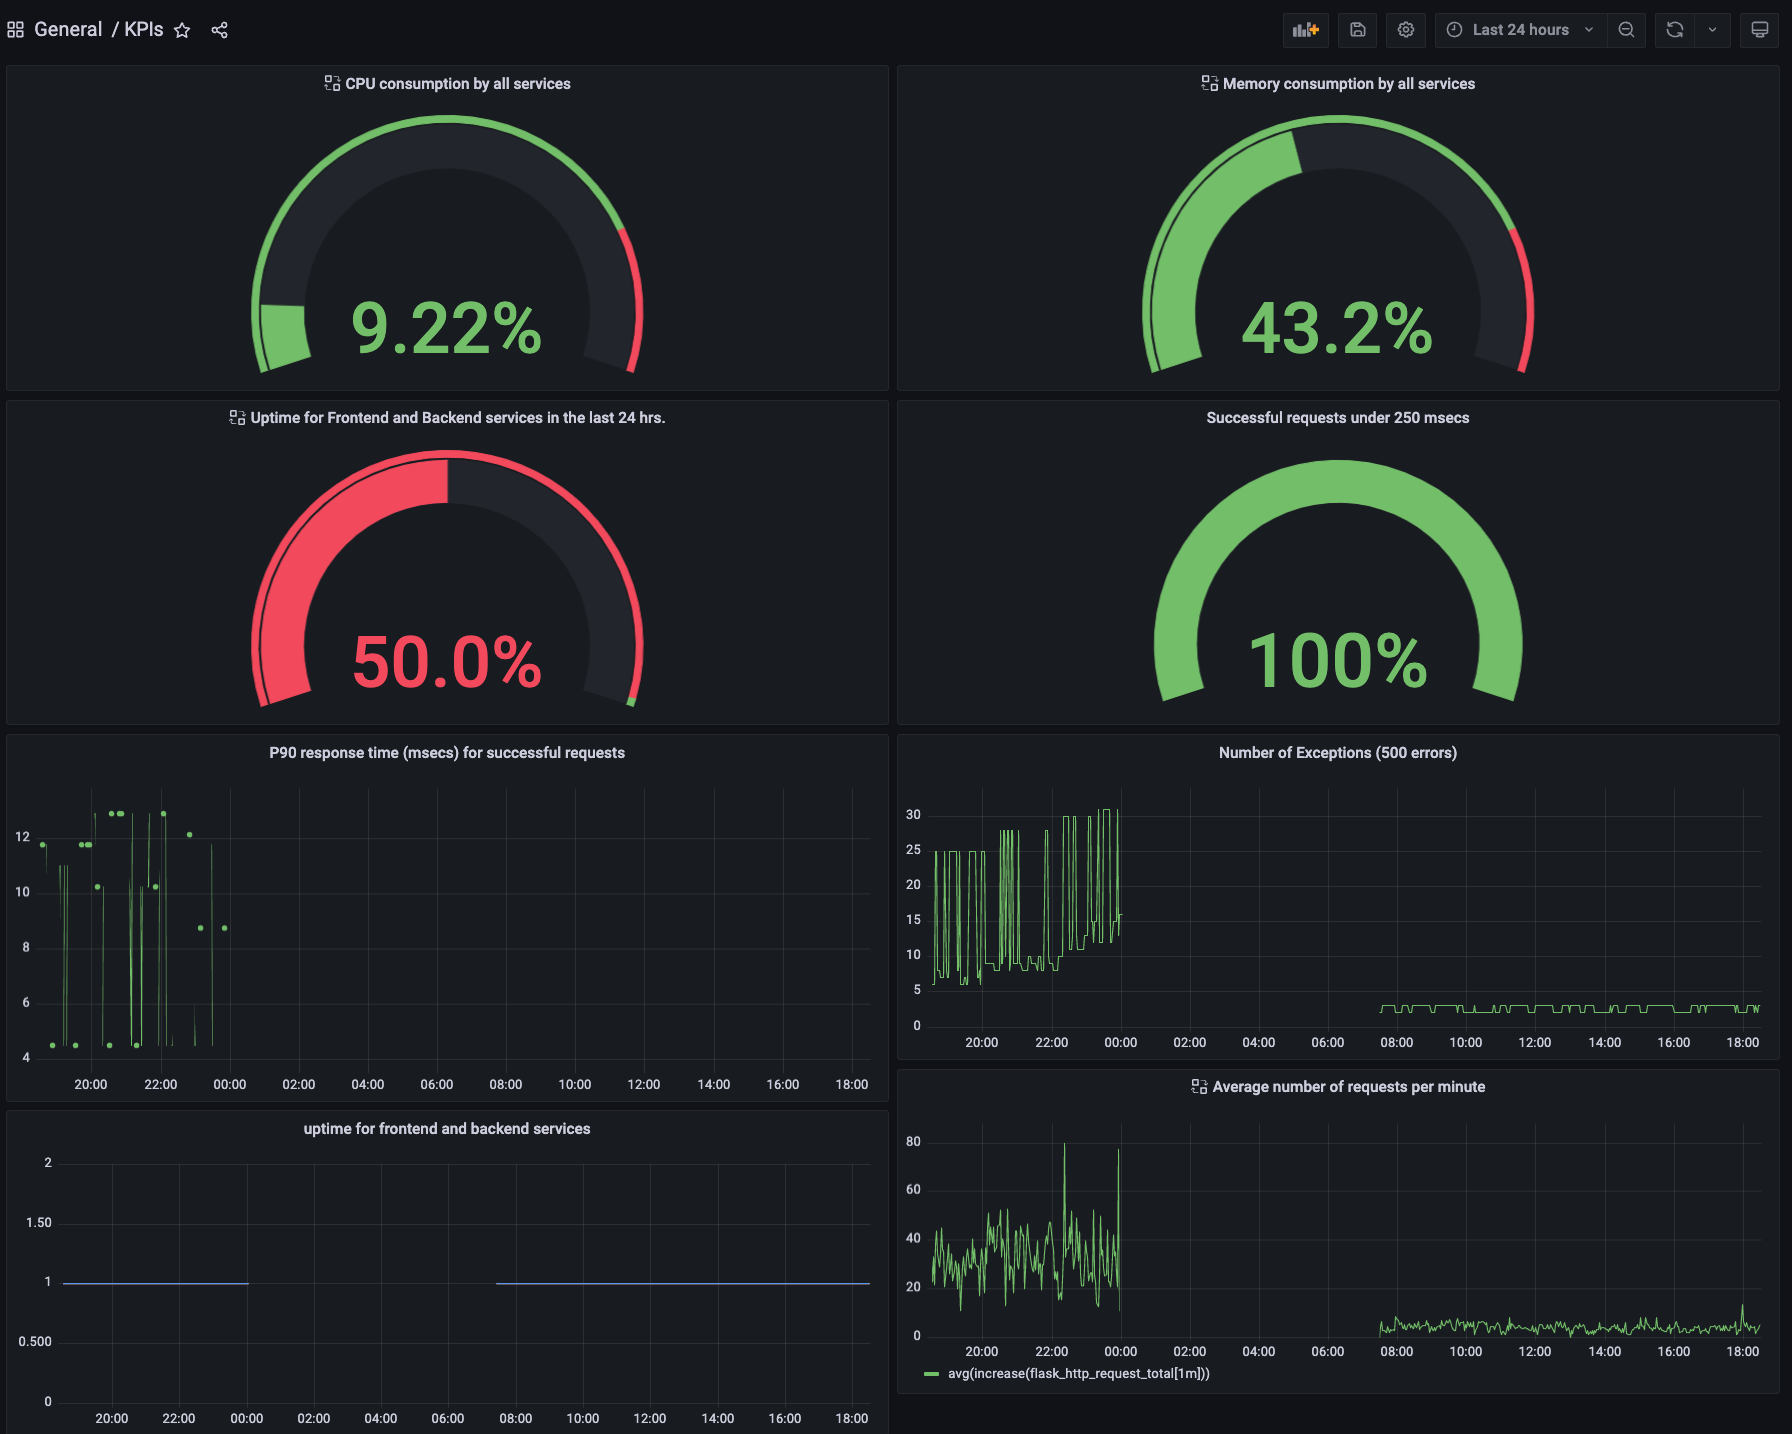Save the dashboard
This screenshot has width=1792, height=1434.
click(1358, 30)
